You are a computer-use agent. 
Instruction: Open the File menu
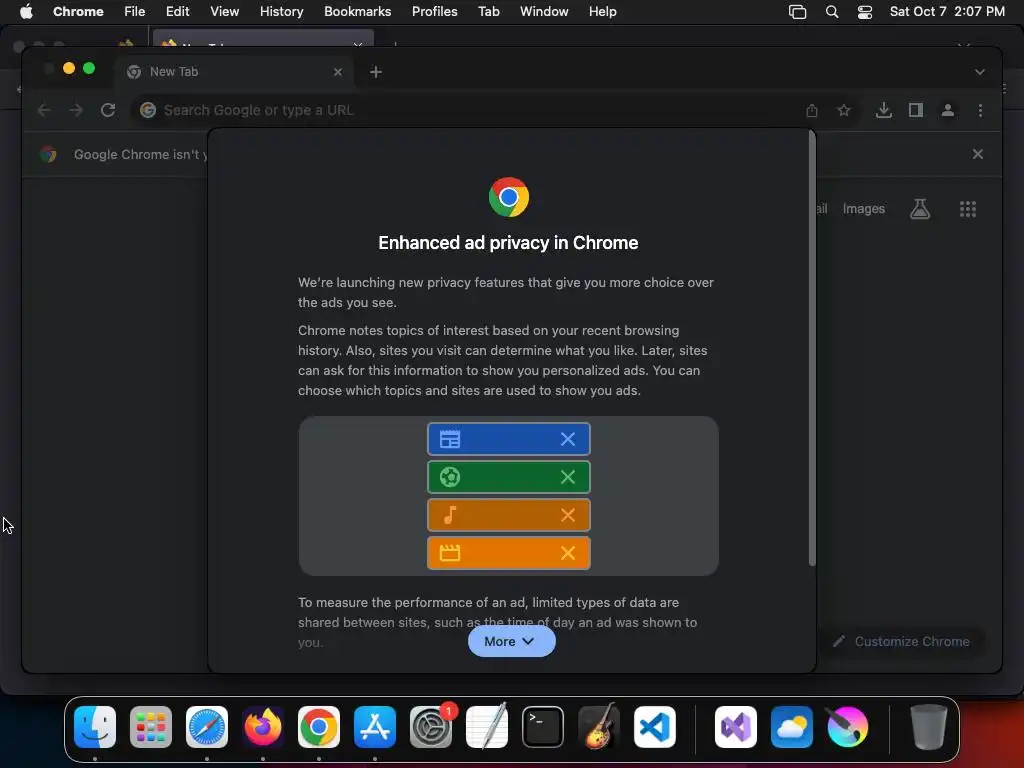[135, 12]
